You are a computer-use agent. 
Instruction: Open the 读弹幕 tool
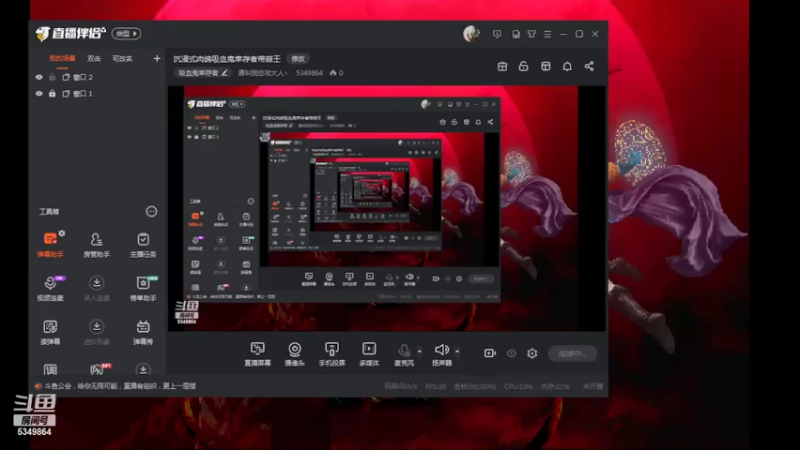click(50, 332)
